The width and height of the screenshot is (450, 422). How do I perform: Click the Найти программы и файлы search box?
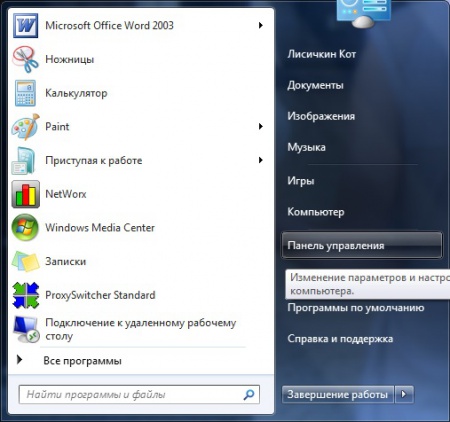139,395
